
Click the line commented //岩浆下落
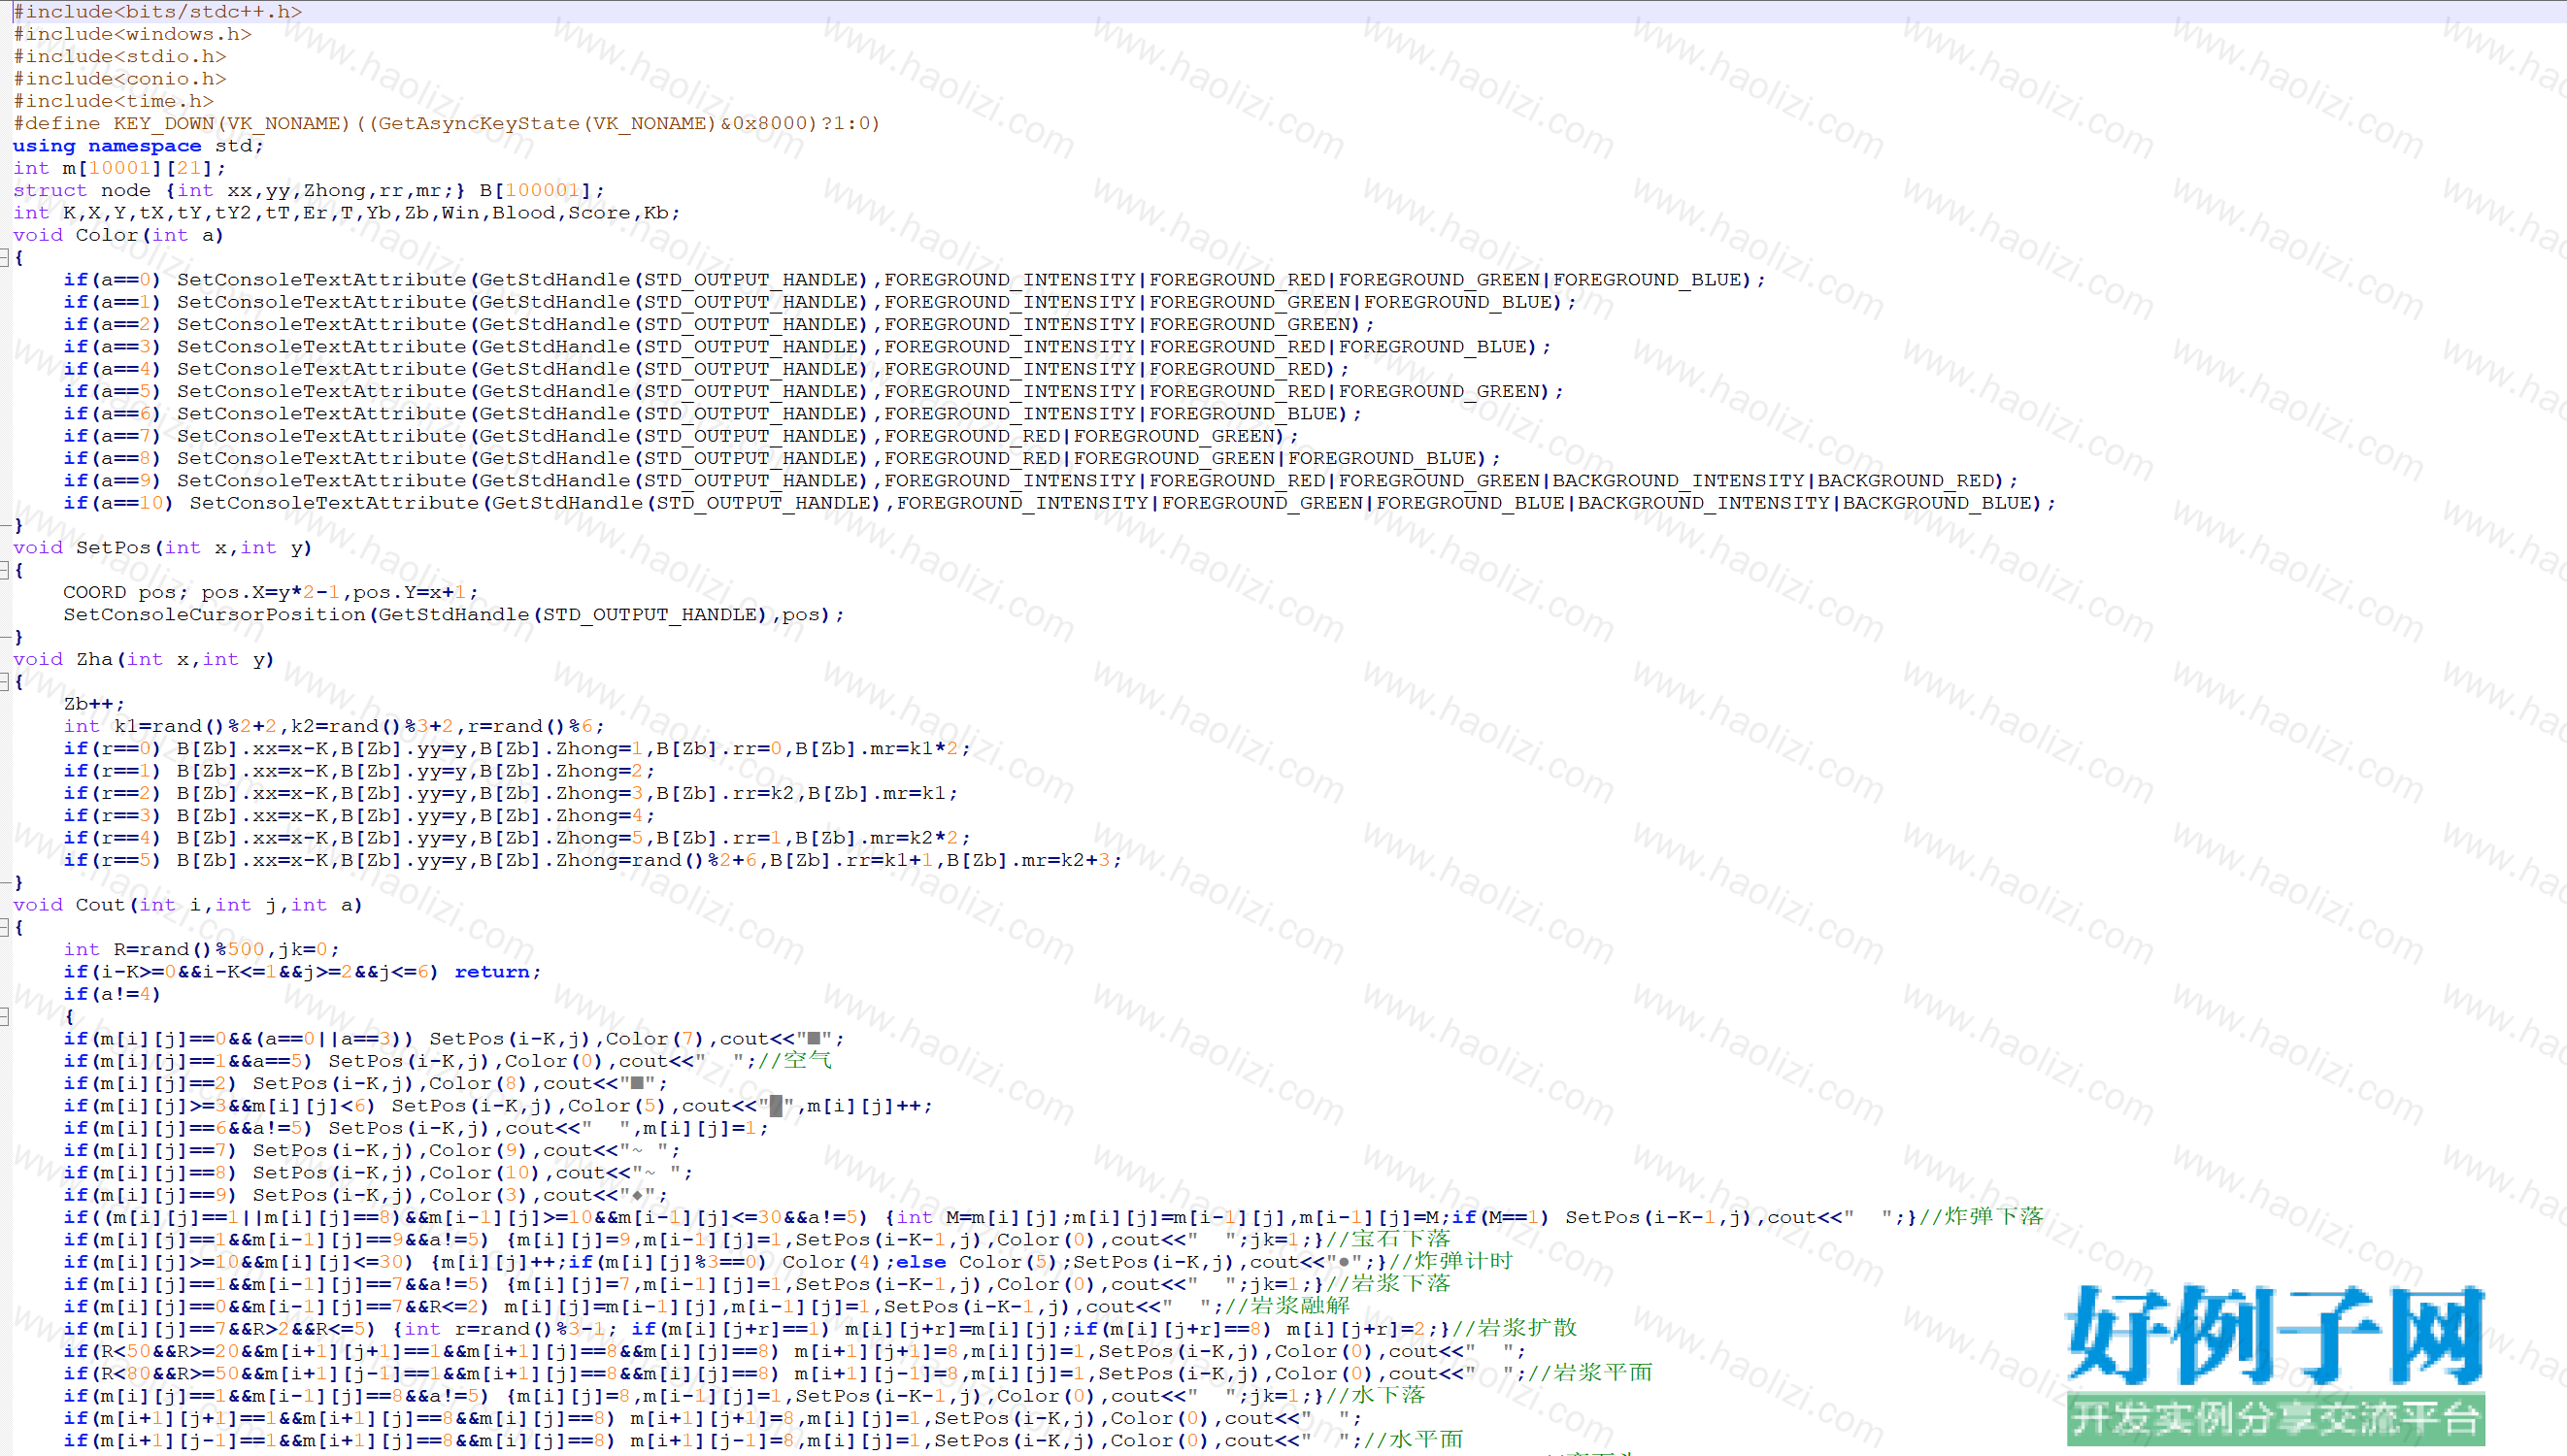pyautogui.click(x=756, y=1285)
